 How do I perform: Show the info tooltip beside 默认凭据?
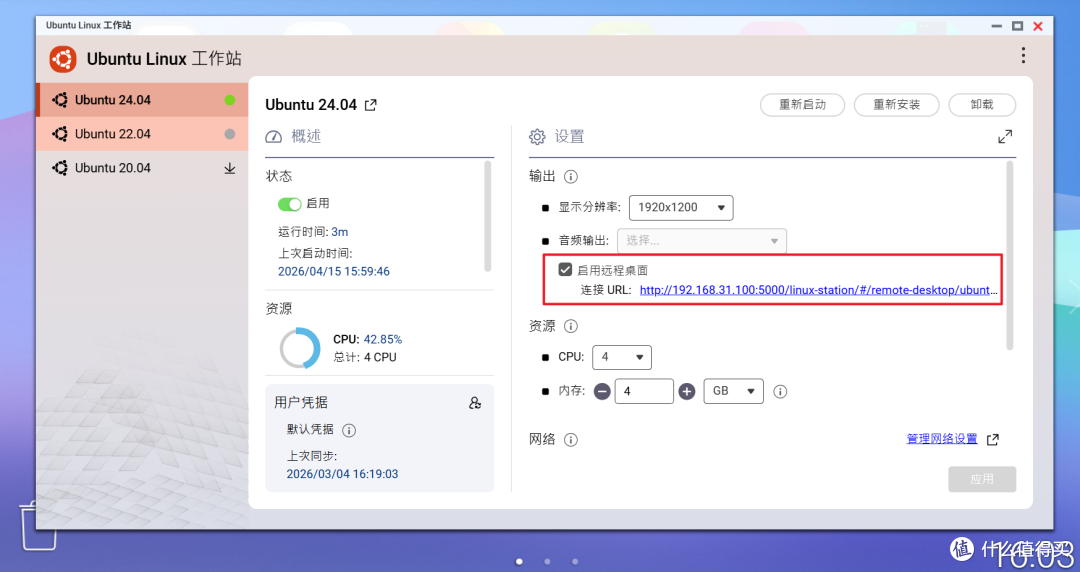[x=349, y=431]
